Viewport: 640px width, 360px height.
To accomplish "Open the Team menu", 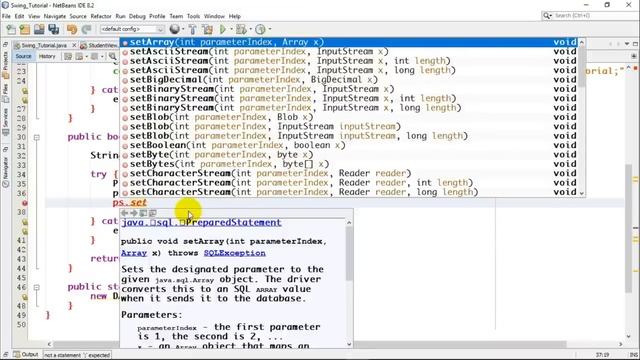I will (x=176, y=16).
